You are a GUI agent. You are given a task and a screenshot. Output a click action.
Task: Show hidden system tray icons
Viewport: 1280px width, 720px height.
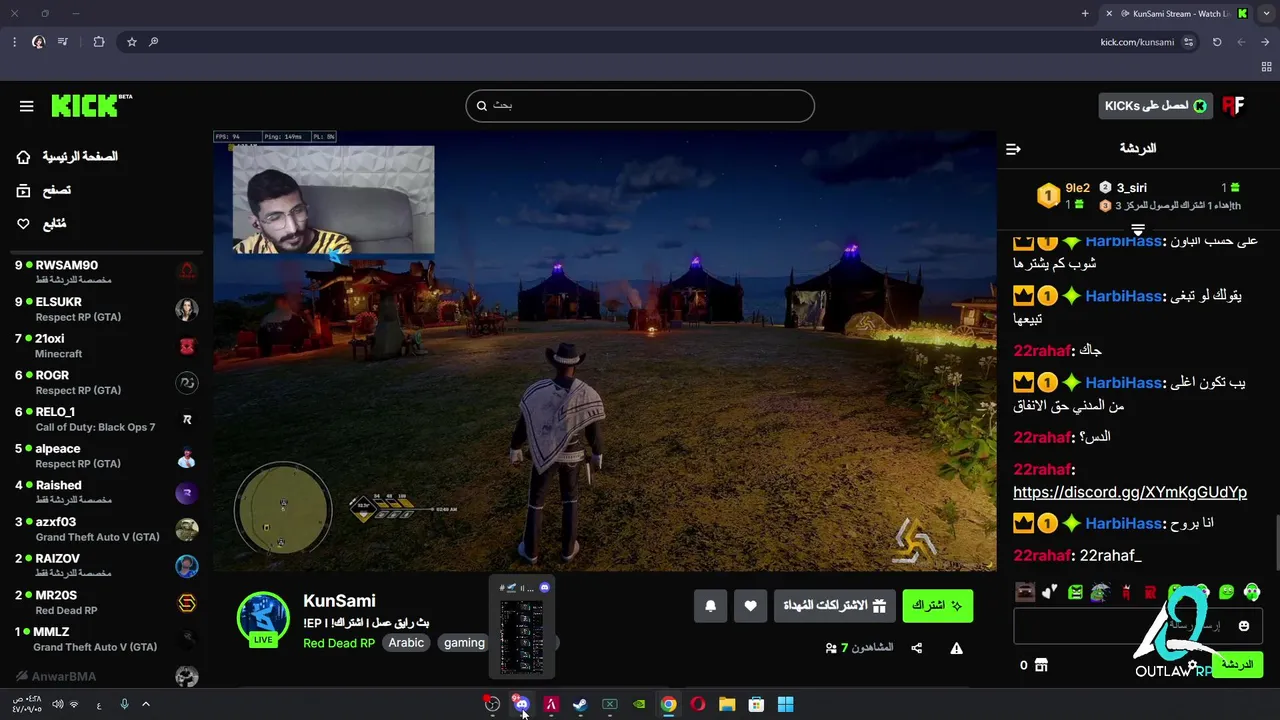pyautogui.click(x=145, y=704)
